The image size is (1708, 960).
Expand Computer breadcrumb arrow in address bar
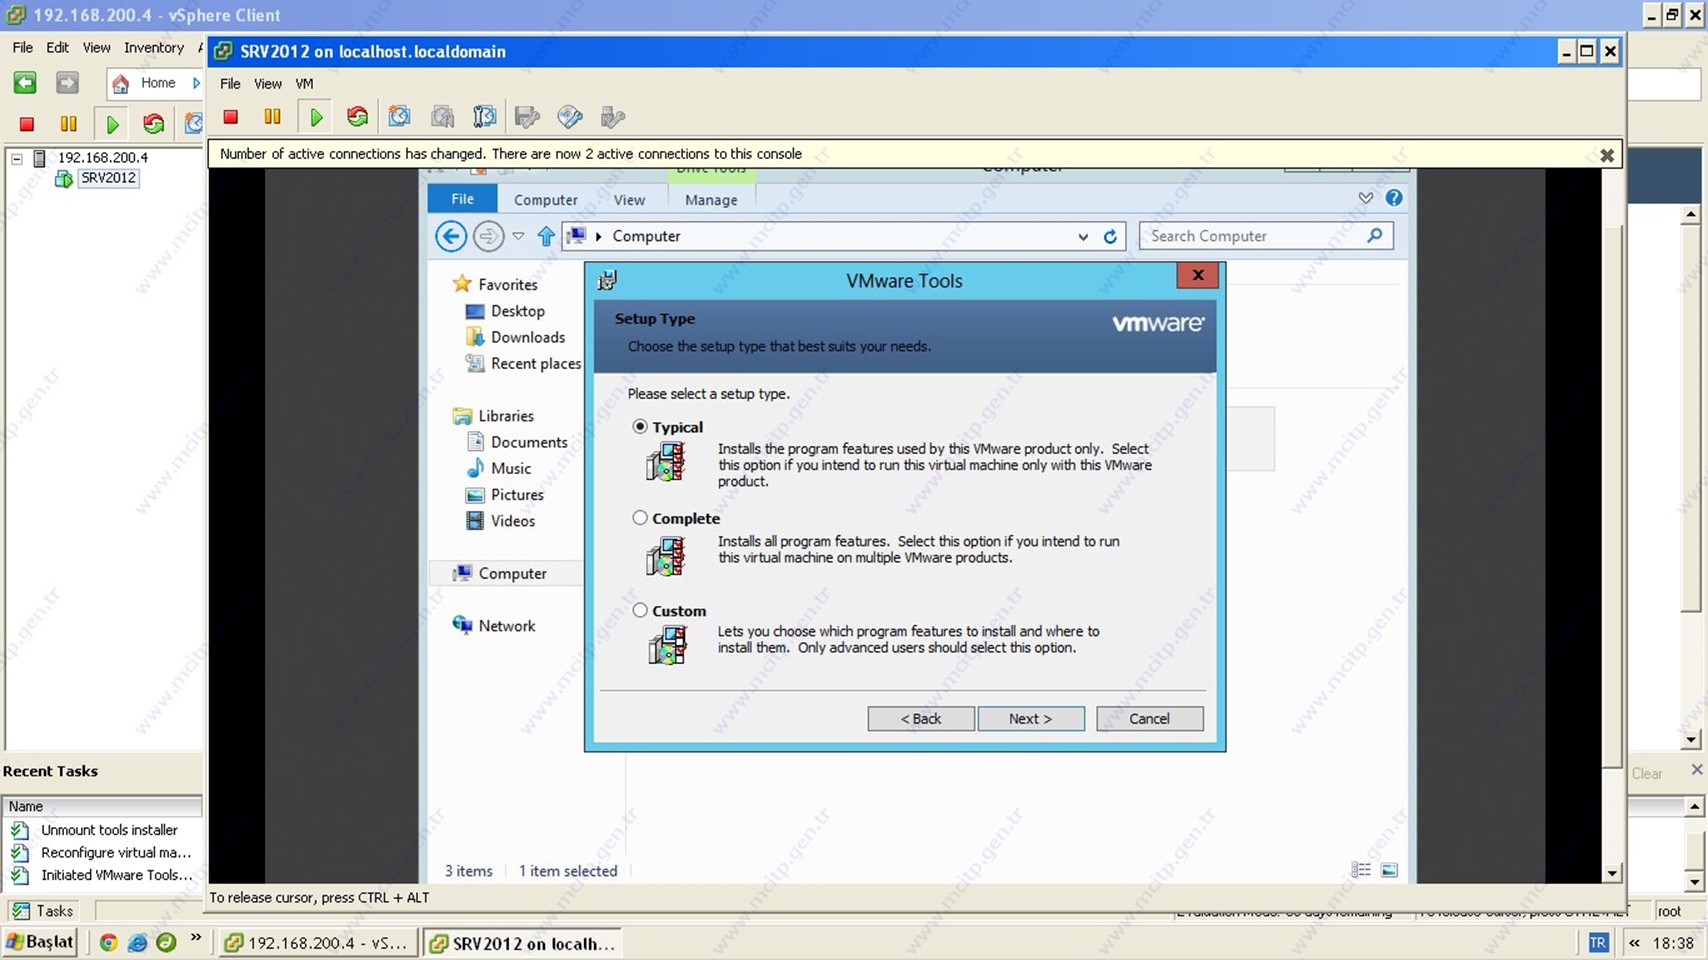pos(599,236)
